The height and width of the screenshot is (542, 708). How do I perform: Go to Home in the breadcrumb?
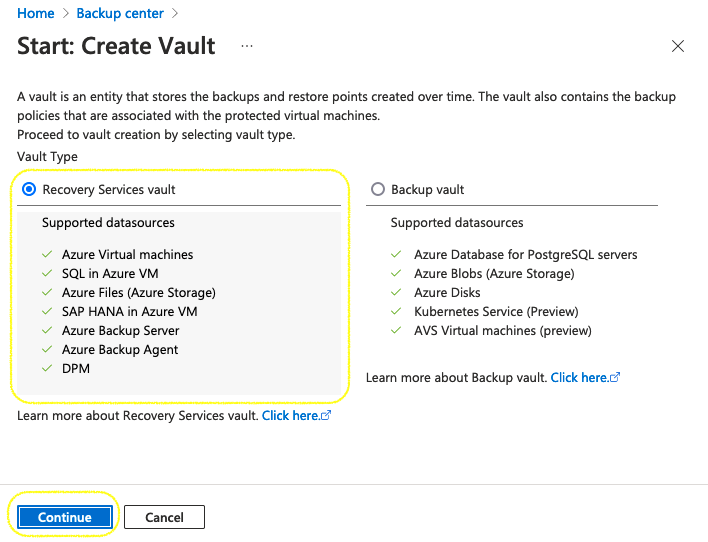[36, 14]
